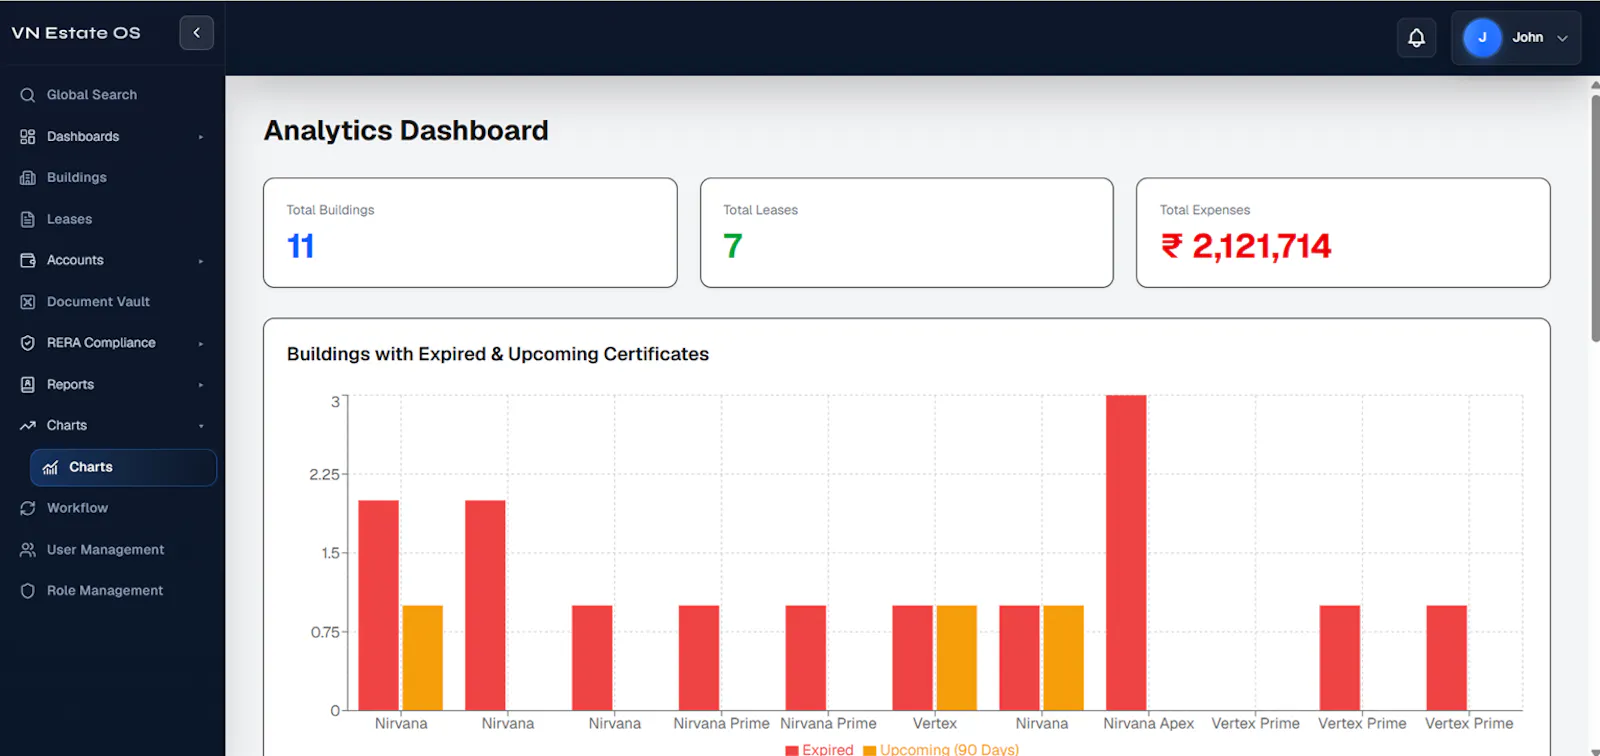Click the Role Management shield icon

click(x=28, y=591)
